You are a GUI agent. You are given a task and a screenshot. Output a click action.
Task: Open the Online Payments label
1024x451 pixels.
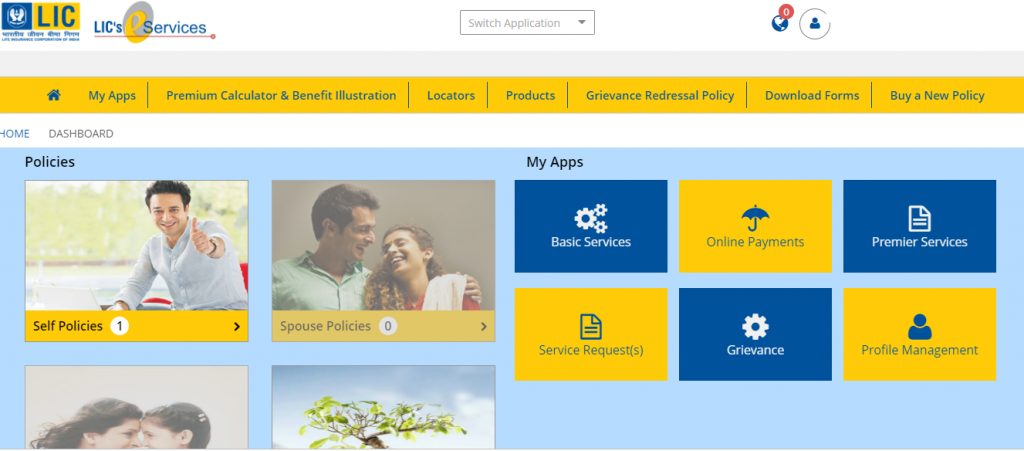pyautogui.click(x=755, y=242)
